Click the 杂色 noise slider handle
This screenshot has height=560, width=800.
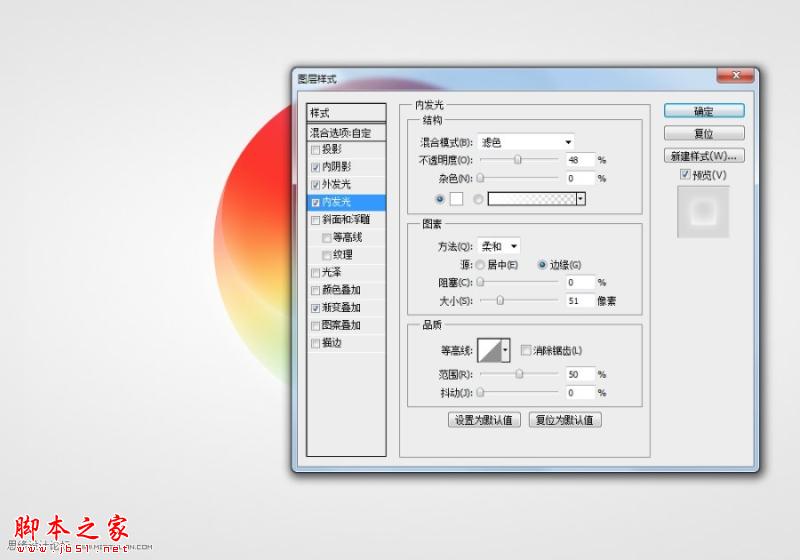click(x=481, y=178)
